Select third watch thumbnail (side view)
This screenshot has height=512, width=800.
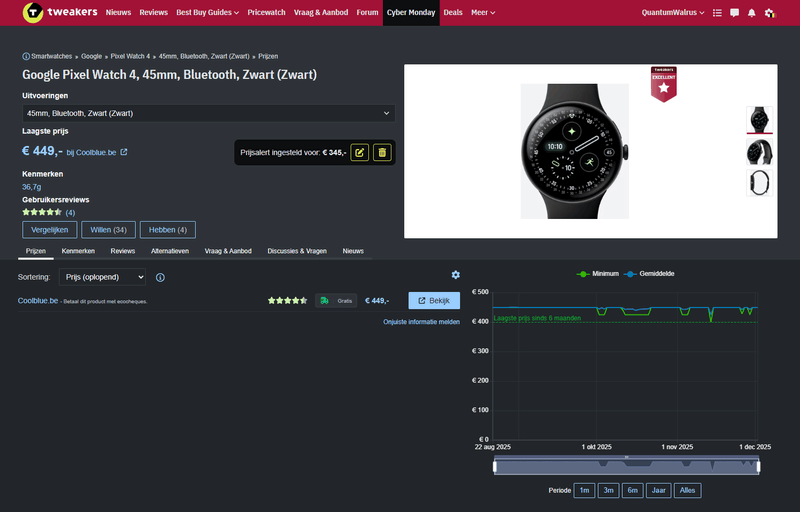click(x=759, y=183)
